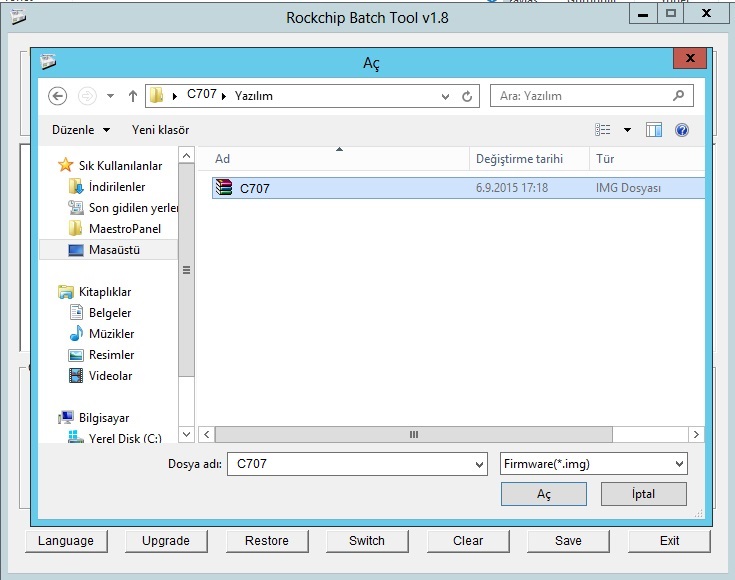The image size is (735, 580).
Task: Click the forward navigation arrow
Action: [x=87, y=96]
